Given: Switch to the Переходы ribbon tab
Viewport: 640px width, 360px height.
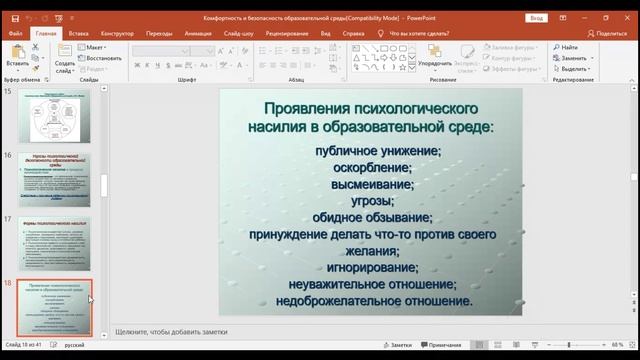Looking at the screenshot, I should pyautogui.click(x=159, y=33).
